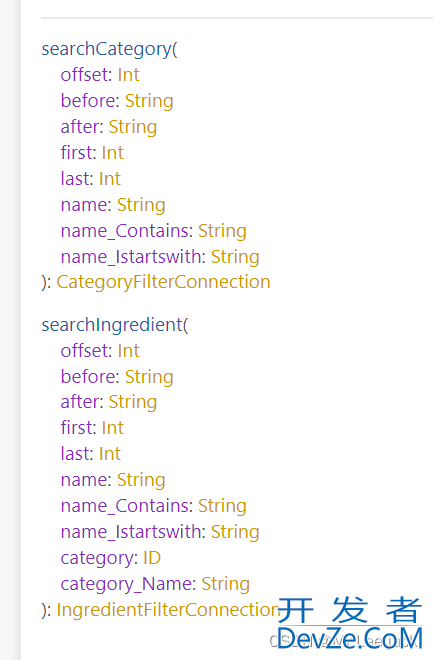
Task: Select offset argument under searchIngredient
Action: (x=86, y=351)
